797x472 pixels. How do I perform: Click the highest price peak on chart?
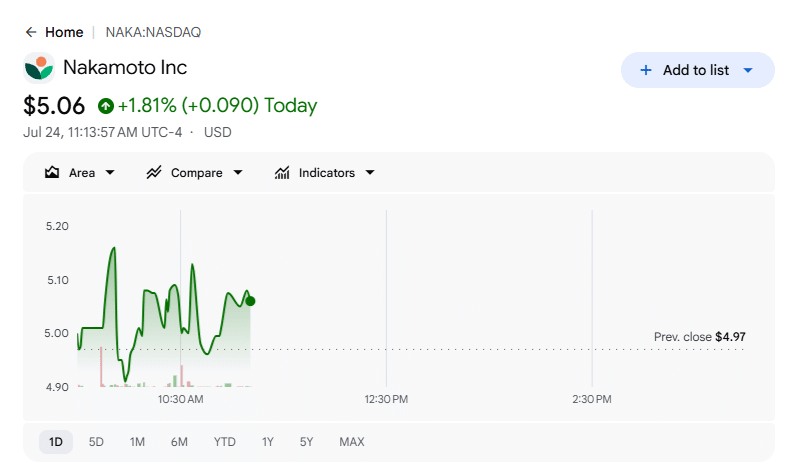tap(114, 248)
